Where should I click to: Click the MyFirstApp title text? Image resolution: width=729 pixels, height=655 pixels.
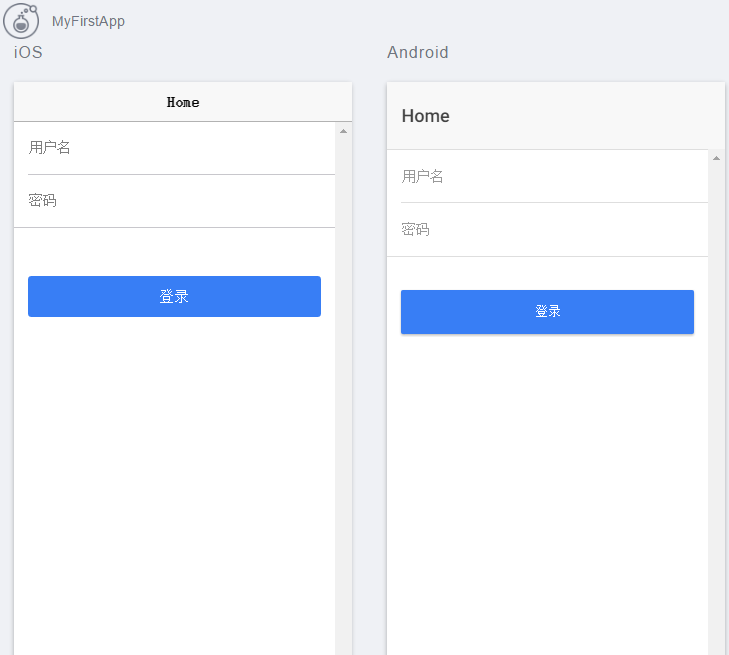pos(88,21)
